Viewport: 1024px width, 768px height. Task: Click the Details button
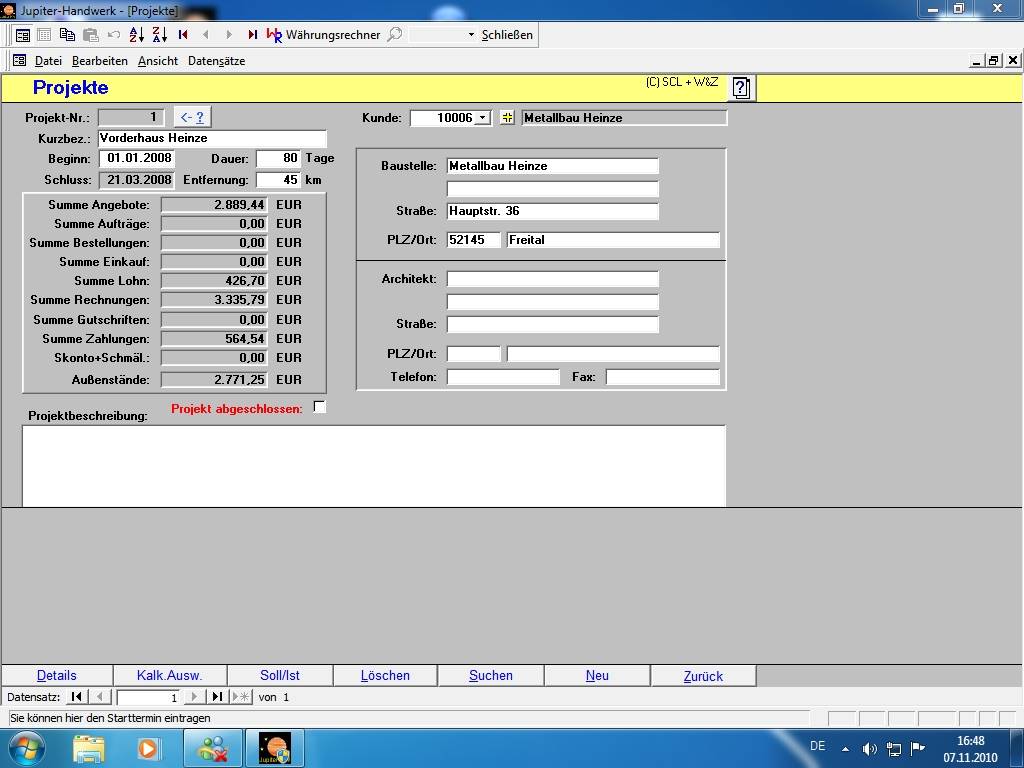click(x=57, y=675)
